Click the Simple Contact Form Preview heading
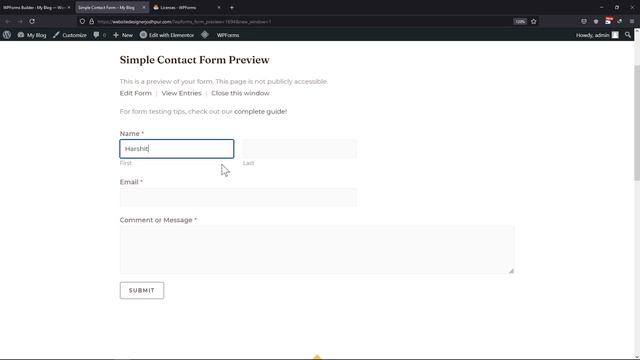This screenshot has width=640, height=360. (x=194, y=60)
